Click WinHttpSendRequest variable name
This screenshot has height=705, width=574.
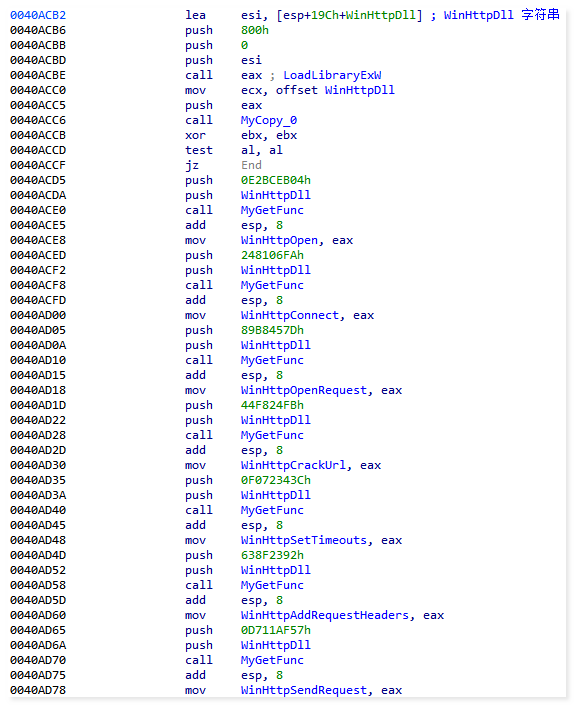point(306,690)
